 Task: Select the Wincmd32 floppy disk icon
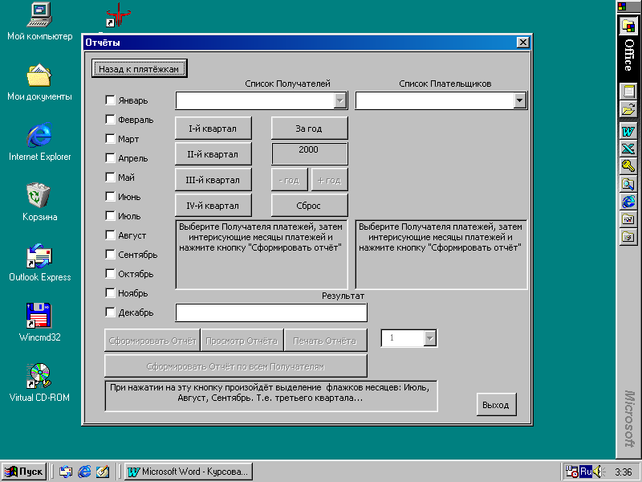(39, 316)
